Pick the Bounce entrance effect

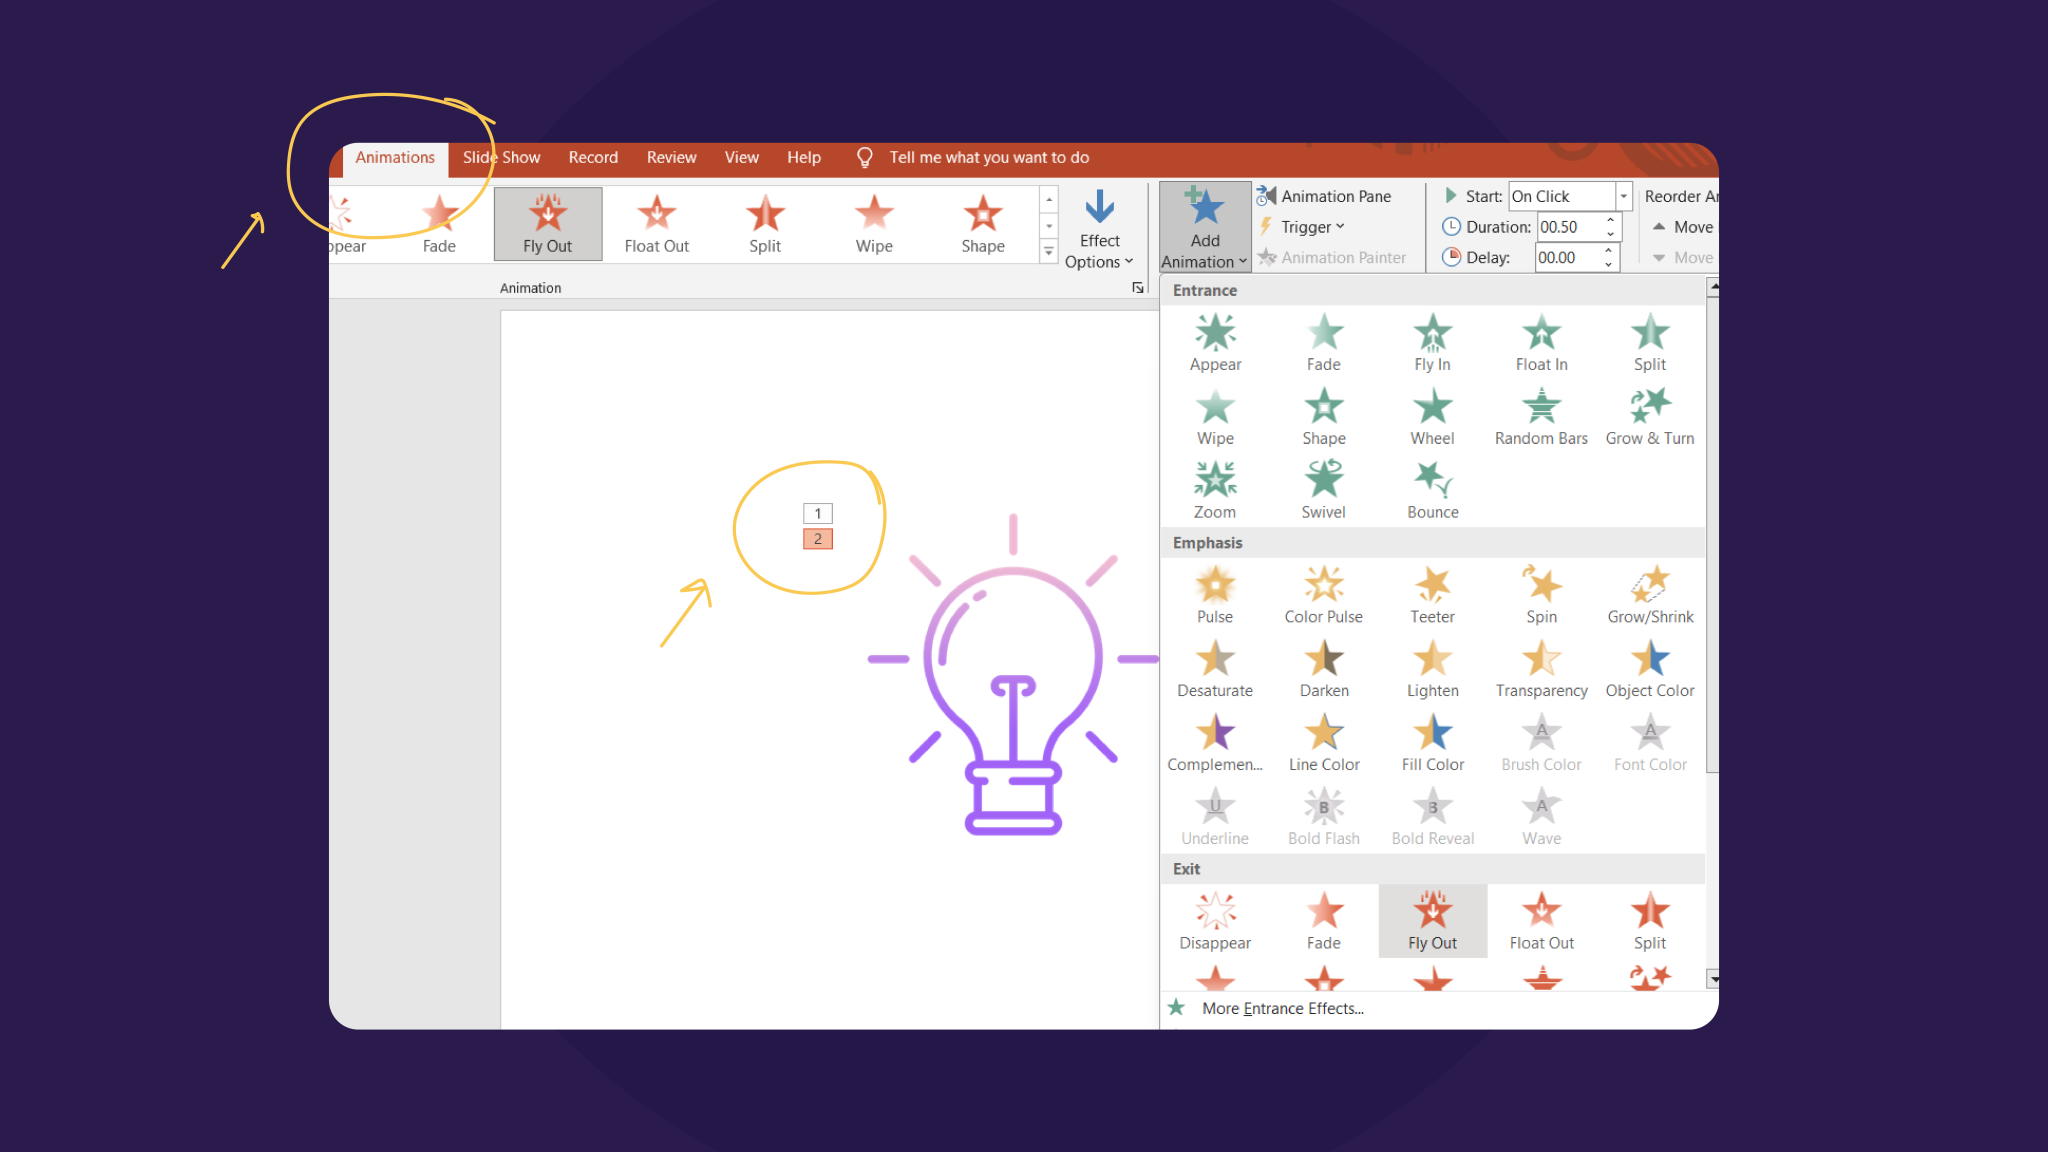coord(1432,491)
